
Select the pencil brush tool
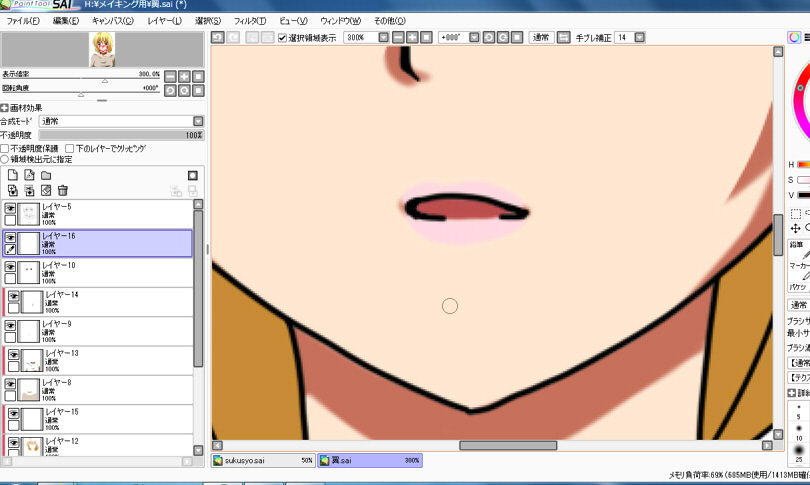(x=799, y=251)
